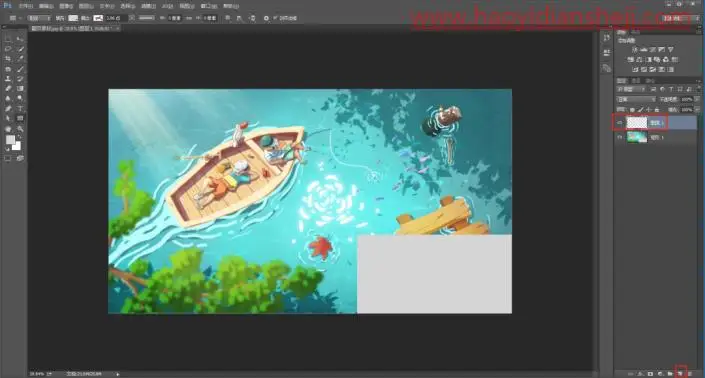The height and width of the screenshot is (378, 705).
Task: Click the create new layer icon
Action: click(680, 374)
